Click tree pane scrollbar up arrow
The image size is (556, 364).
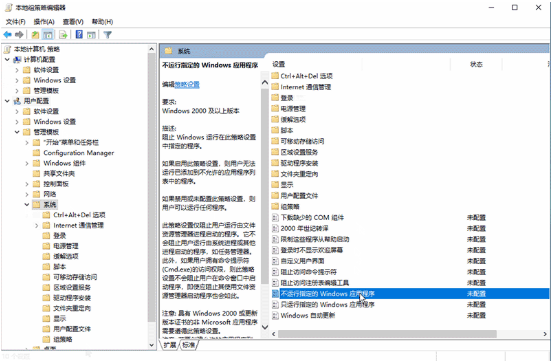coord(151,49)
